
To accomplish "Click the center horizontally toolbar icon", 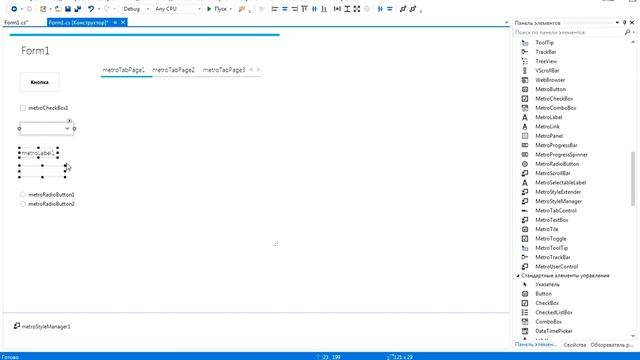I will (380, 9).
